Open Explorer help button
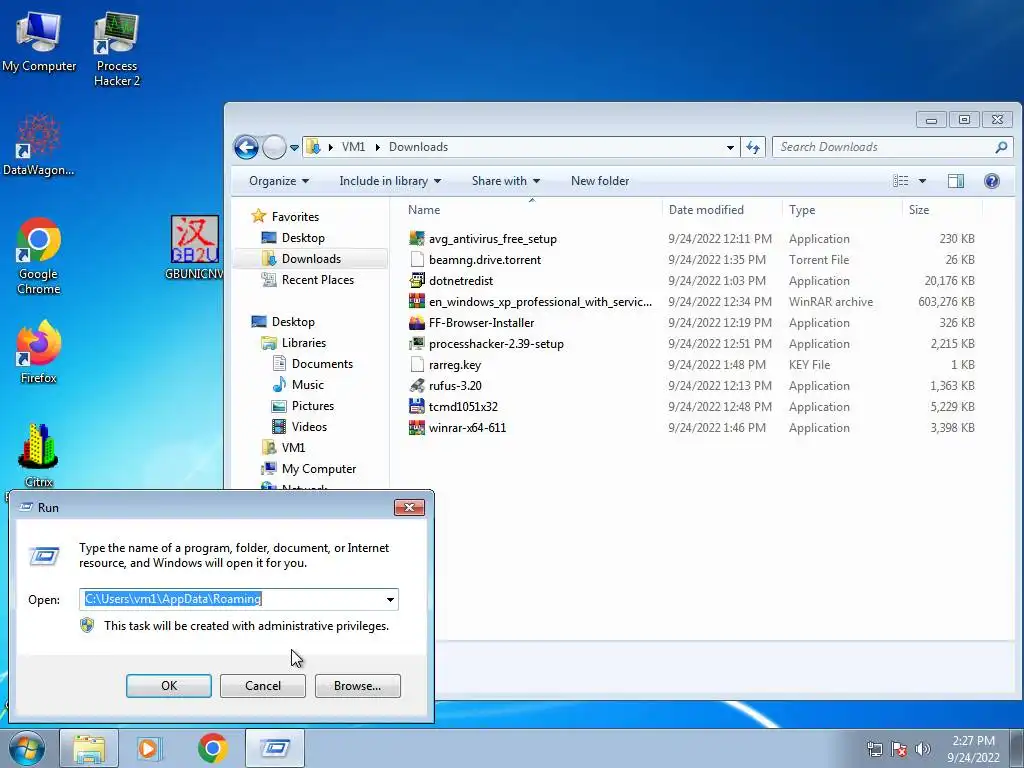 (x=991, y=181)
